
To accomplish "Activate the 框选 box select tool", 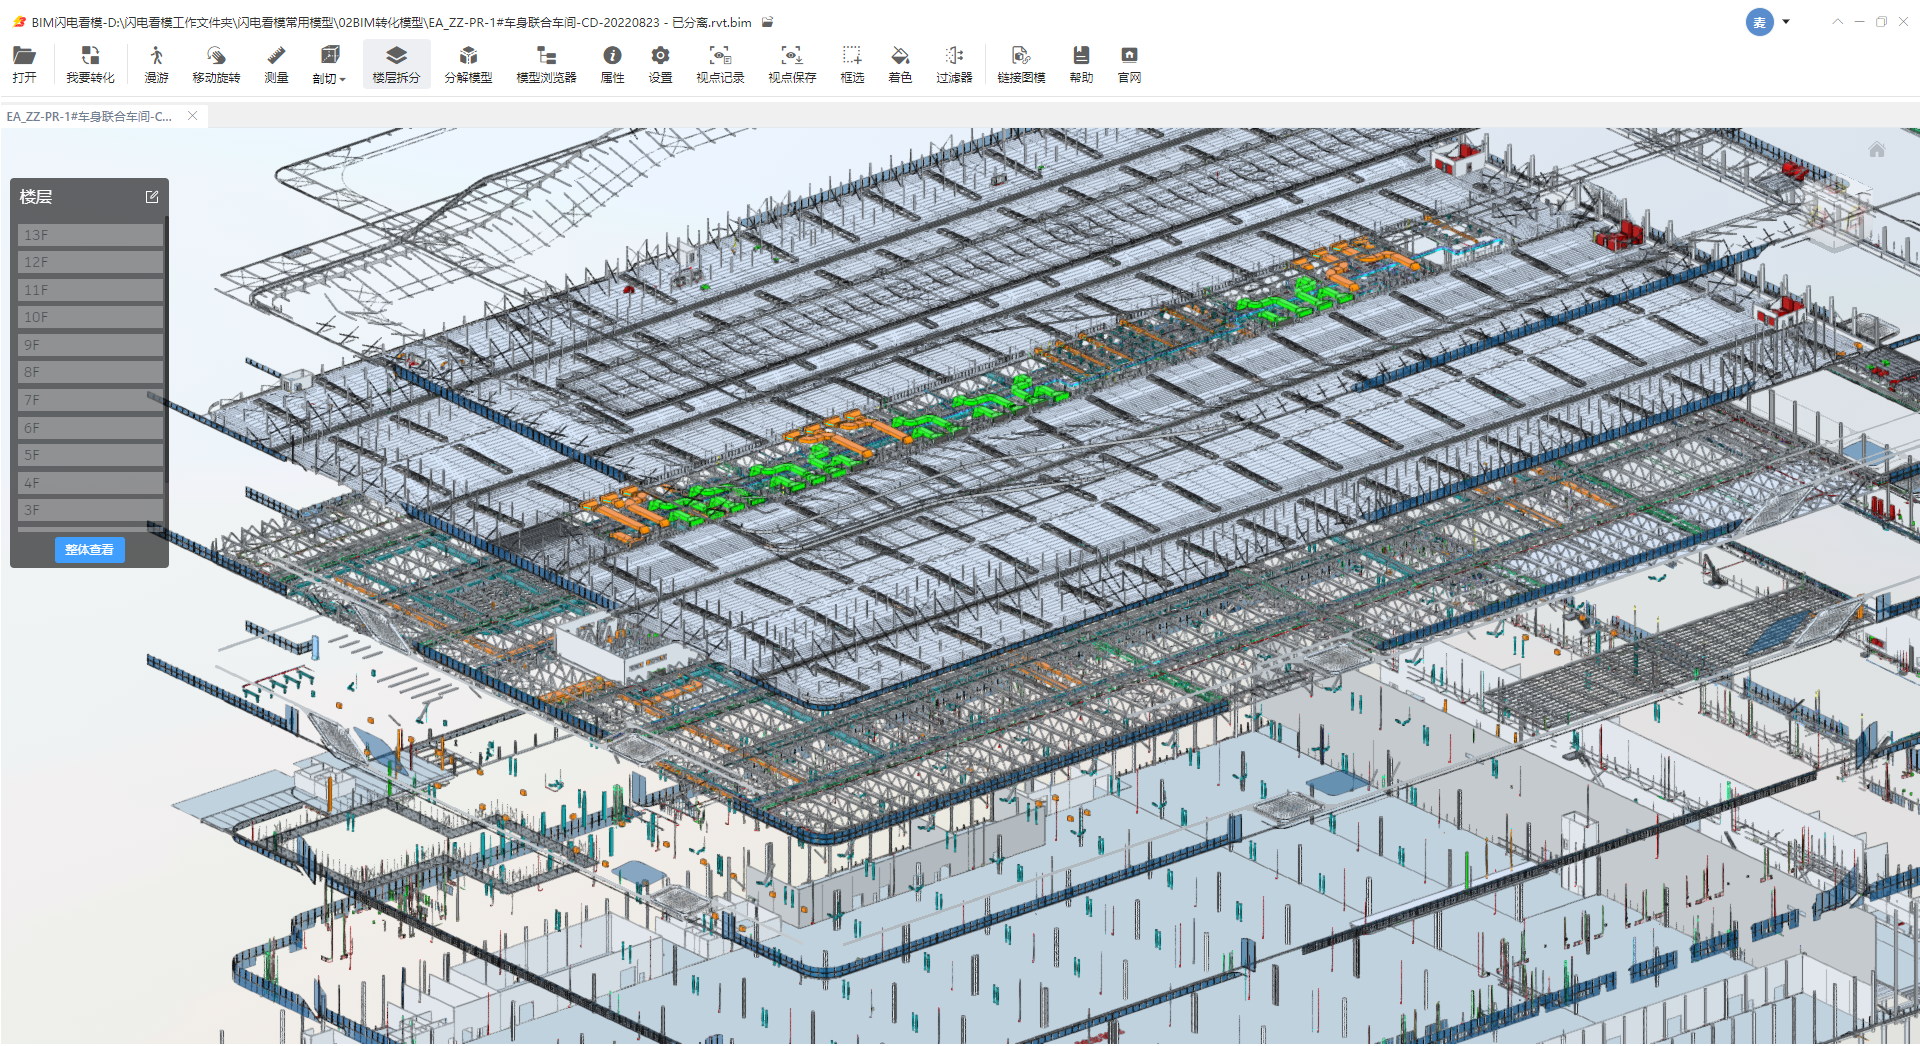I will click(x=852, y=64).
